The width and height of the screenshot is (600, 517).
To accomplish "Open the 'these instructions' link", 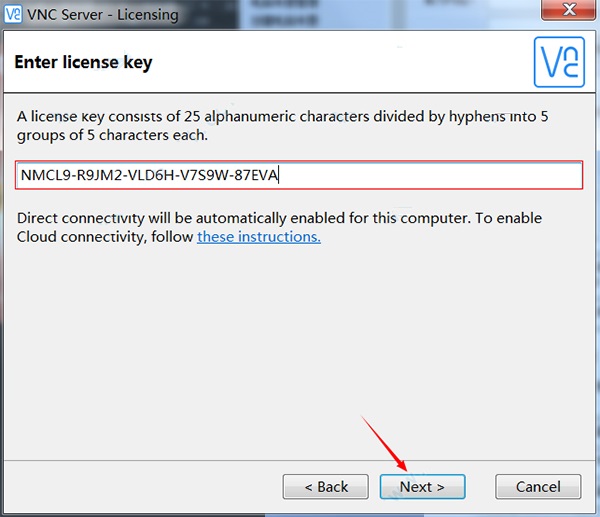I will tap(258, 237).
